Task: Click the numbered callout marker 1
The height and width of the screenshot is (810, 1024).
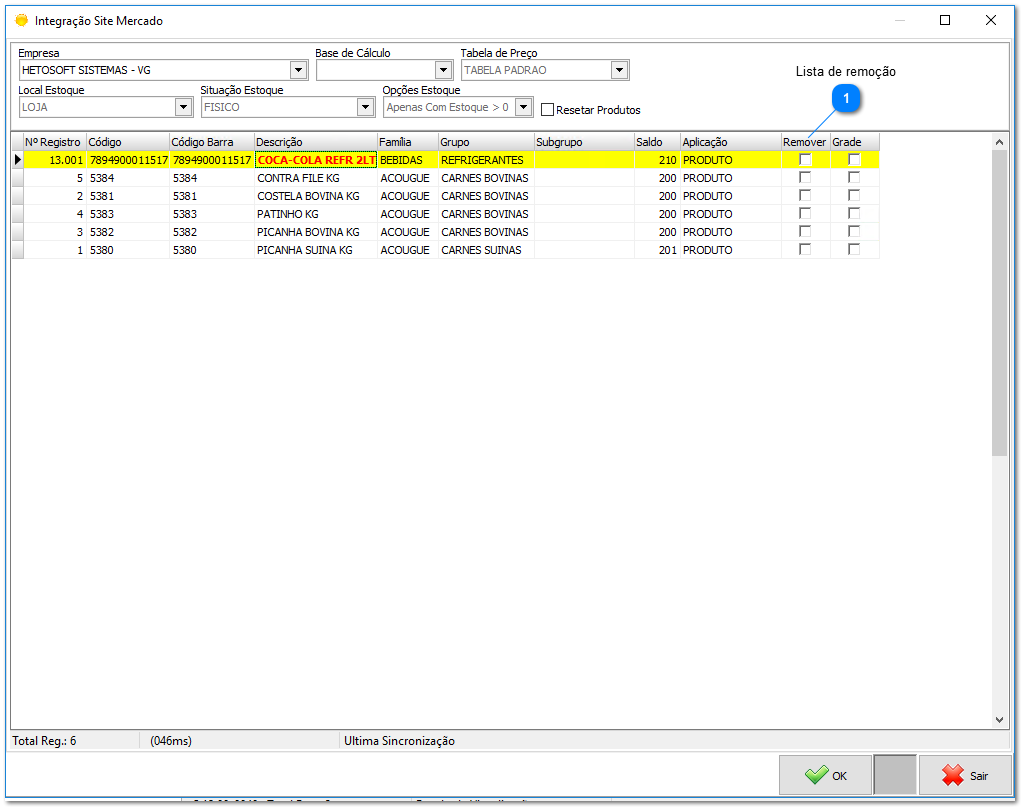Action: (x=847, y=98)
